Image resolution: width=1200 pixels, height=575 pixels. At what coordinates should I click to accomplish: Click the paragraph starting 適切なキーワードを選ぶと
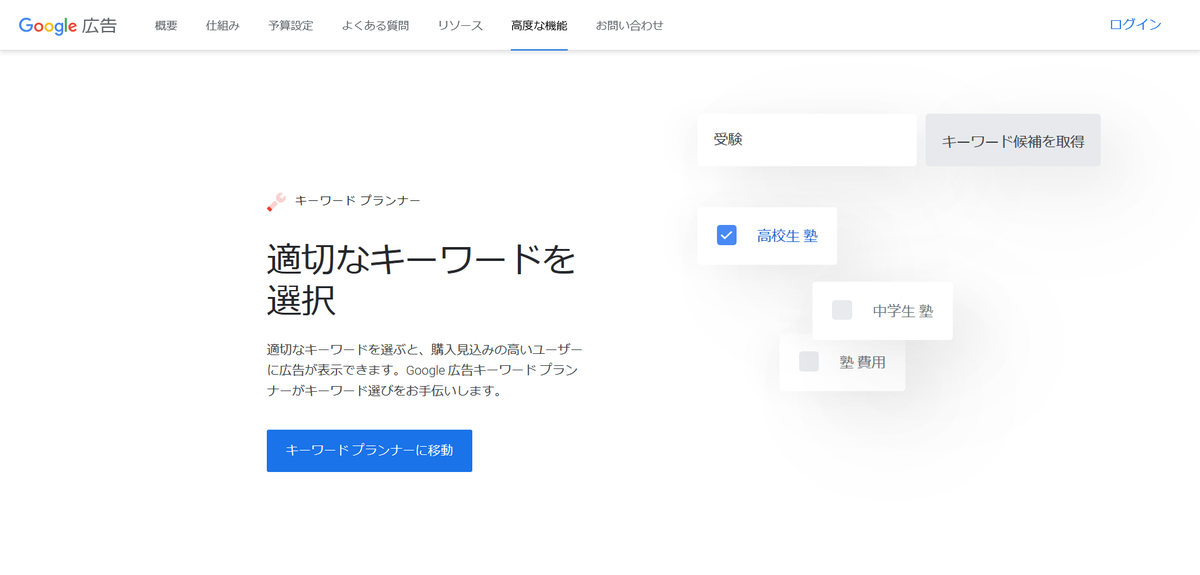pyautogui.click(x=424, y=370)
